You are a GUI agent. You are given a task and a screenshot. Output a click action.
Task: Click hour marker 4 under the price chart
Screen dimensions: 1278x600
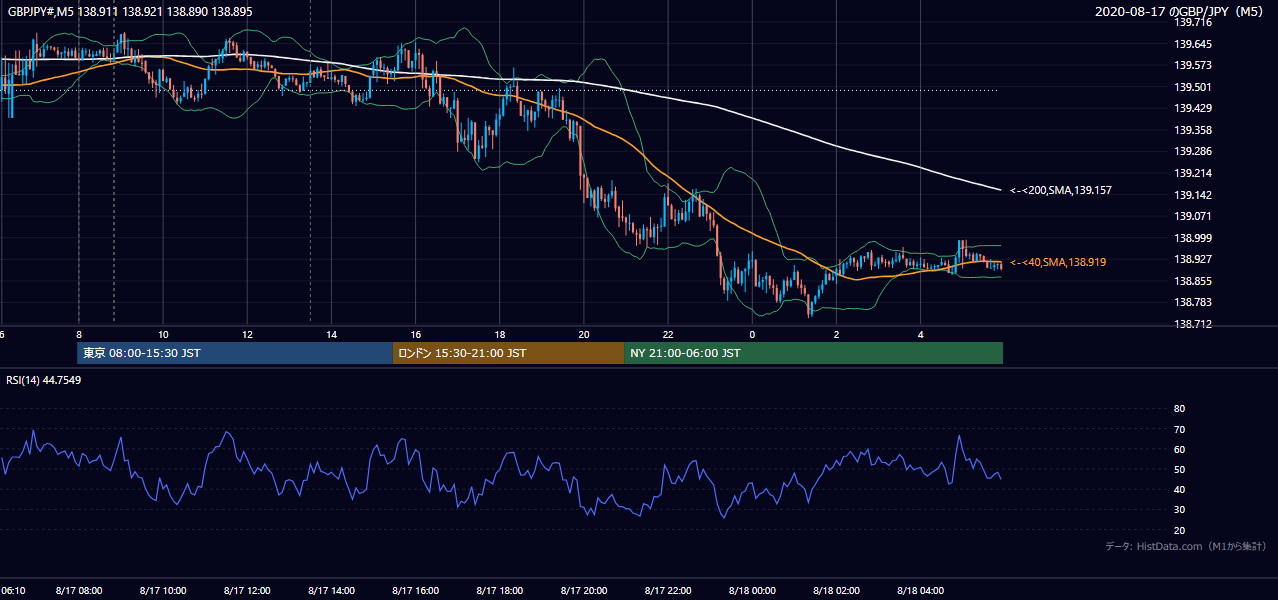[x=921, y=335]
